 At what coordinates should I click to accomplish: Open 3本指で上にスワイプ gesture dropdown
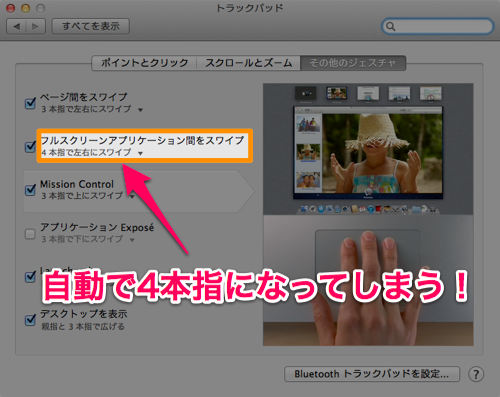click(x=132, y=197)
